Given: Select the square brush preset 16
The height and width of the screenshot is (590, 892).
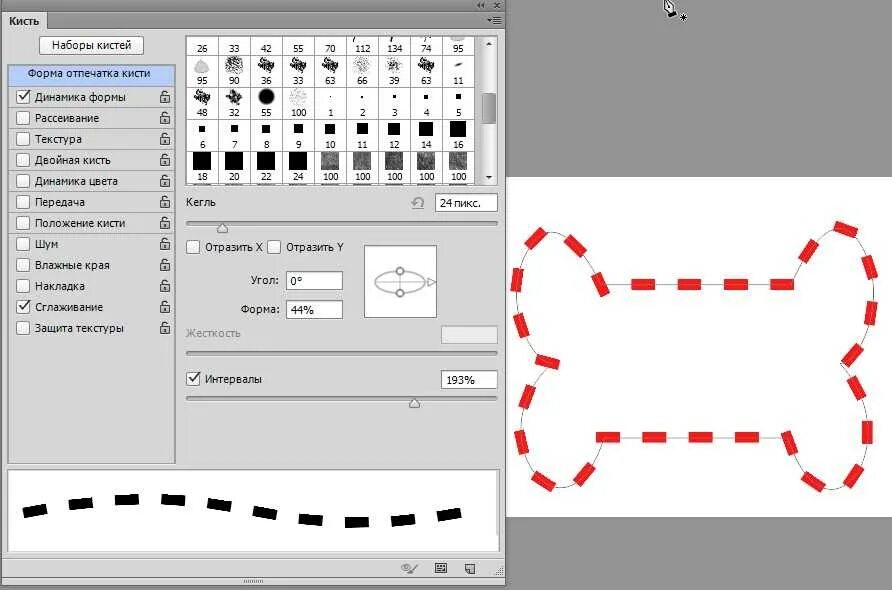Looking at the screenshot, I should [458, 135].
